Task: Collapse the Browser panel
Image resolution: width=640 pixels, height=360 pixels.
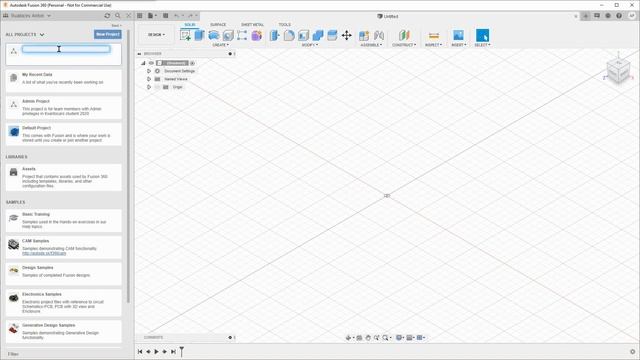Action: 139,53
